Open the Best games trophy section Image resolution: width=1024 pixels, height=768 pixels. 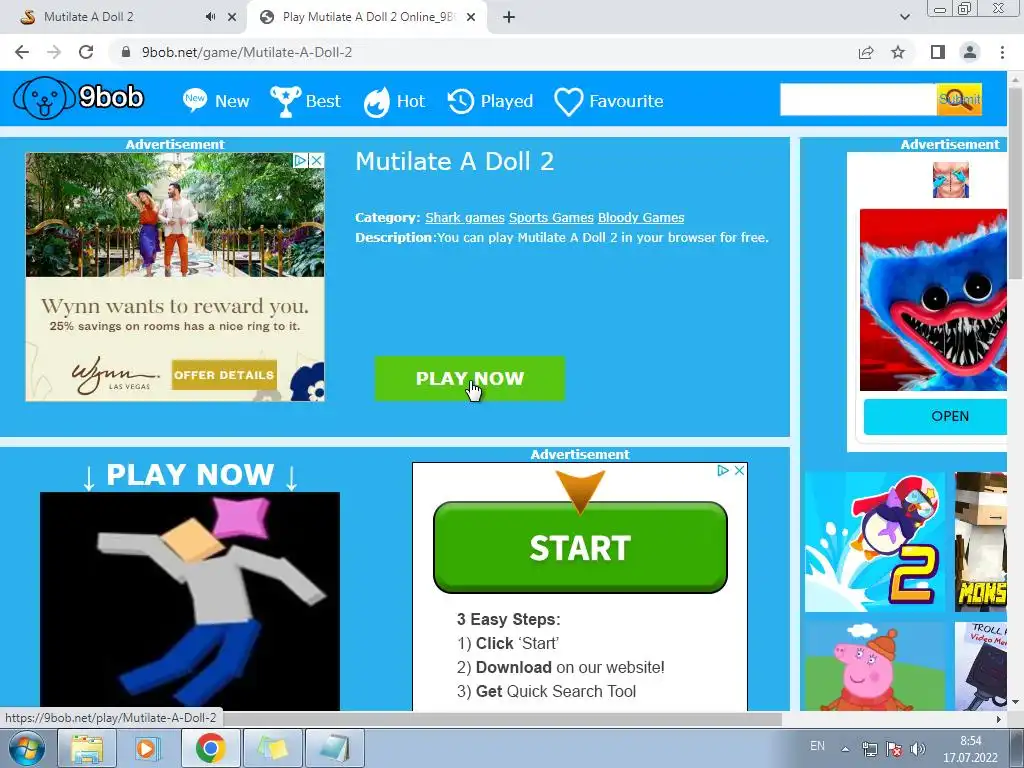[x=306, y=101]
